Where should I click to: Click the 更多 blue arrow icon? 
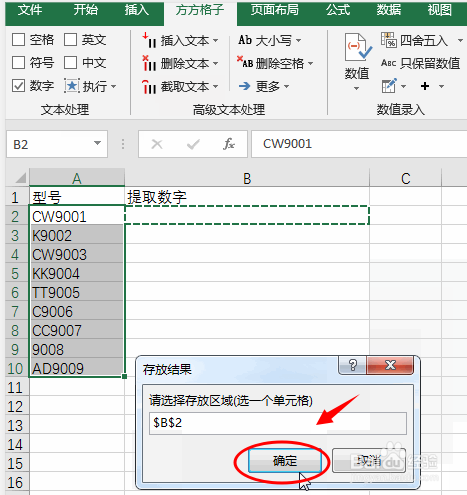tap(244, 86)
